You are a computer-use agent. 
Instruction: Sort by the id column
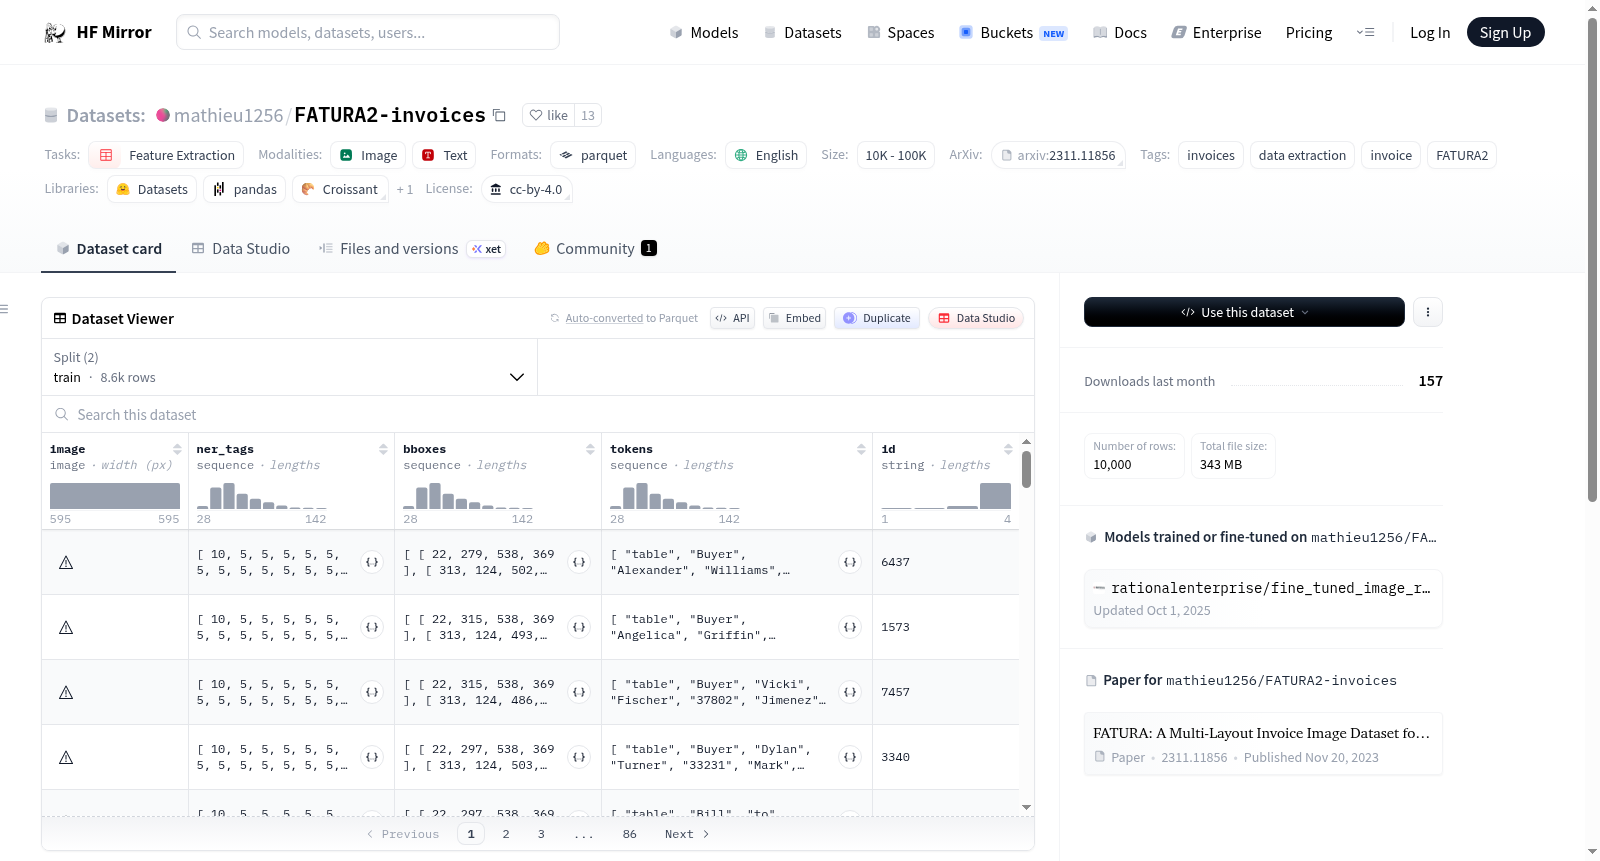1008,449
